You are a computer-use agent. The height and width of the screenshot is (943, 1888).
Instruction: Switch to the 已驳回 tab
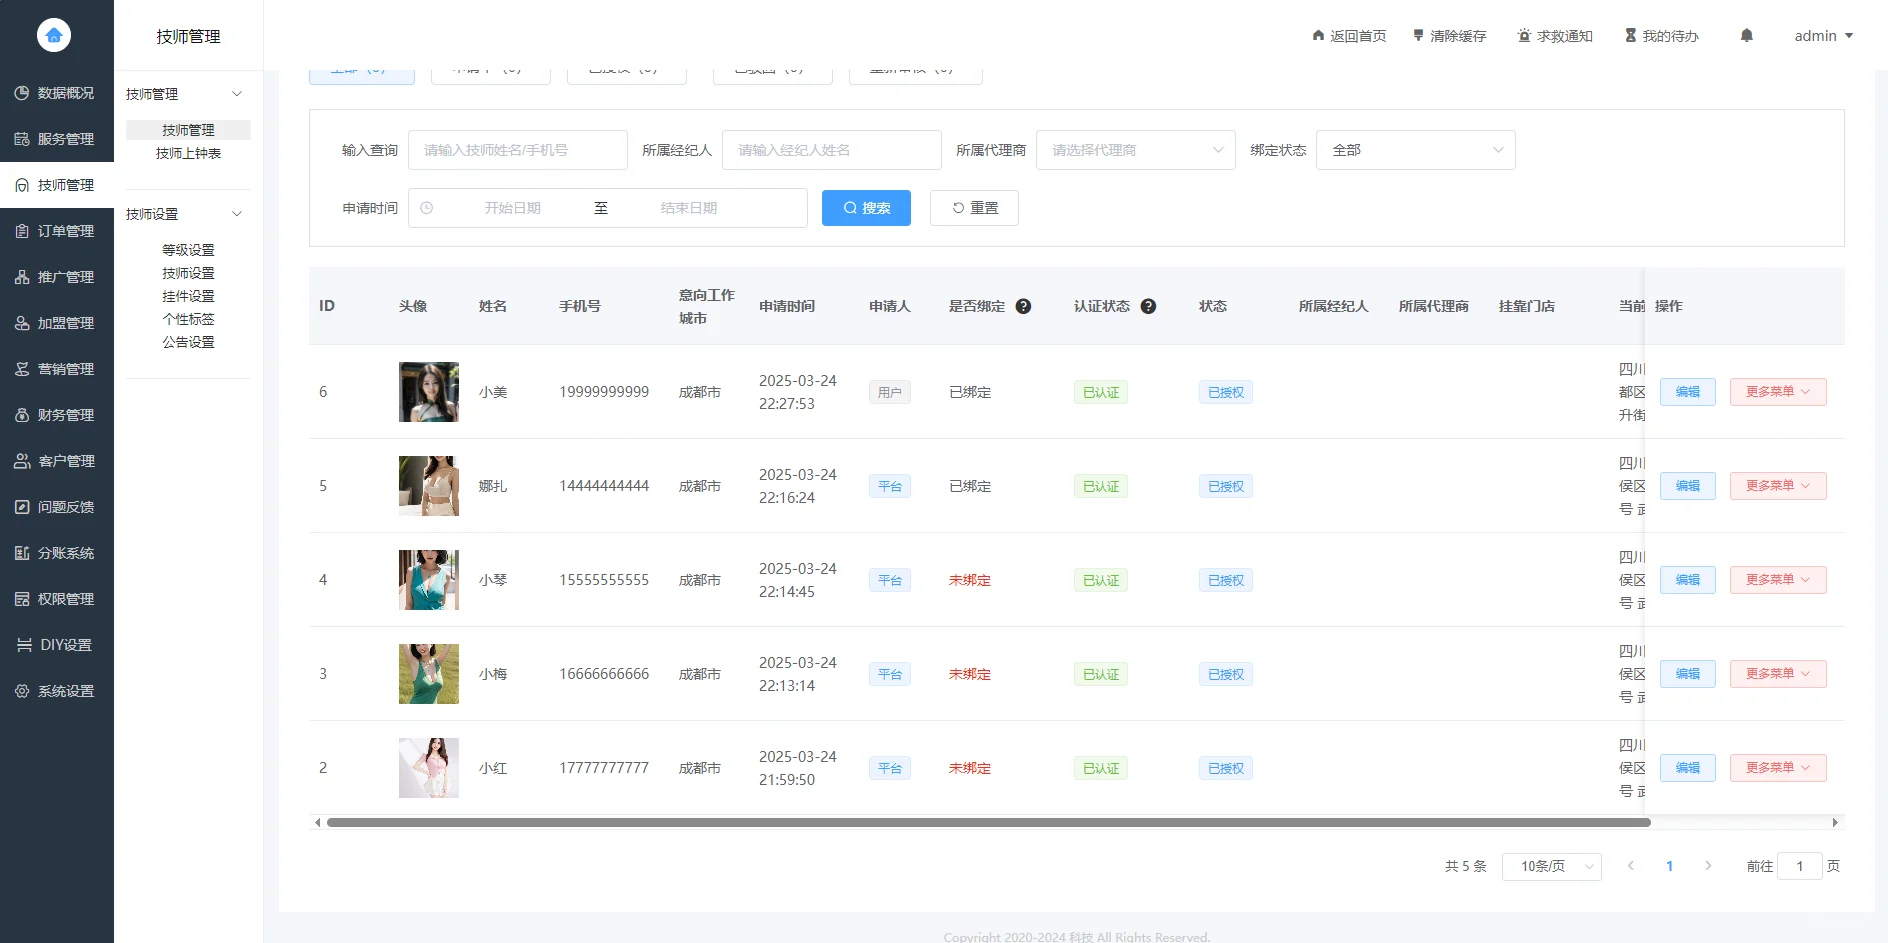click(x=772, y=70)
